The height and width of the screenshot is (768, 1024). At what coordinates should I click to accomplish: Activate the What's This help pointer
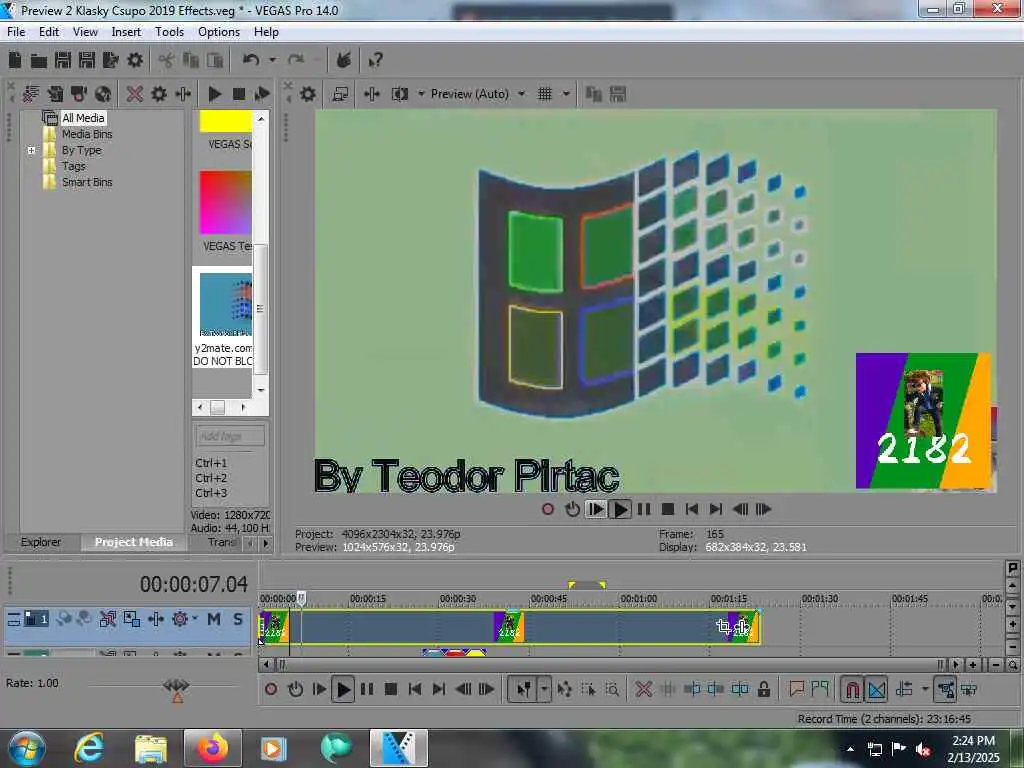(x=375, y=61)
